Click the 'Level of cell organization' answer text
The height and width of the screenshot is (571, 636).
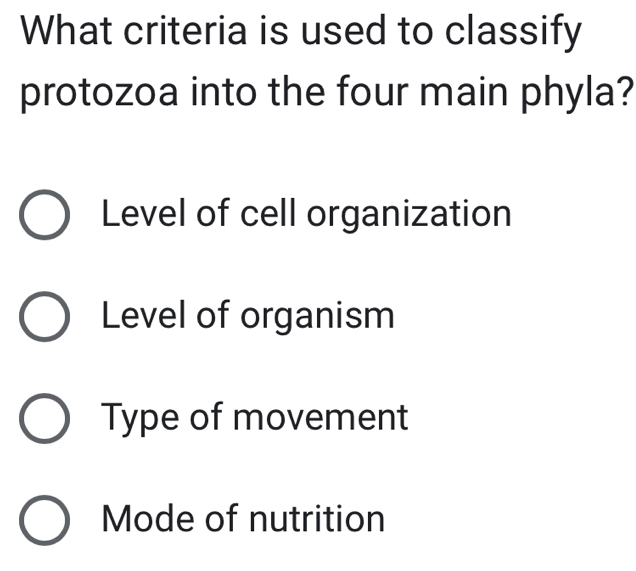click(x=306, y=214)
